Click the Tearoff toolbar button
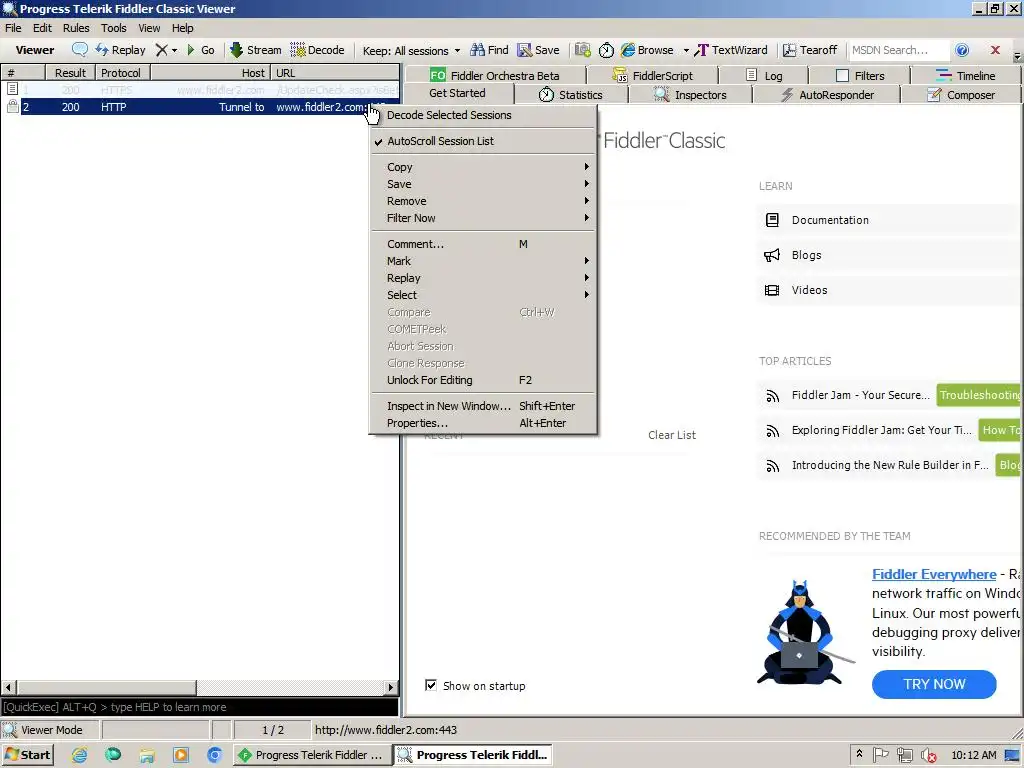The height and width of the screenshot is (768, 1024). tap(810, 50)
